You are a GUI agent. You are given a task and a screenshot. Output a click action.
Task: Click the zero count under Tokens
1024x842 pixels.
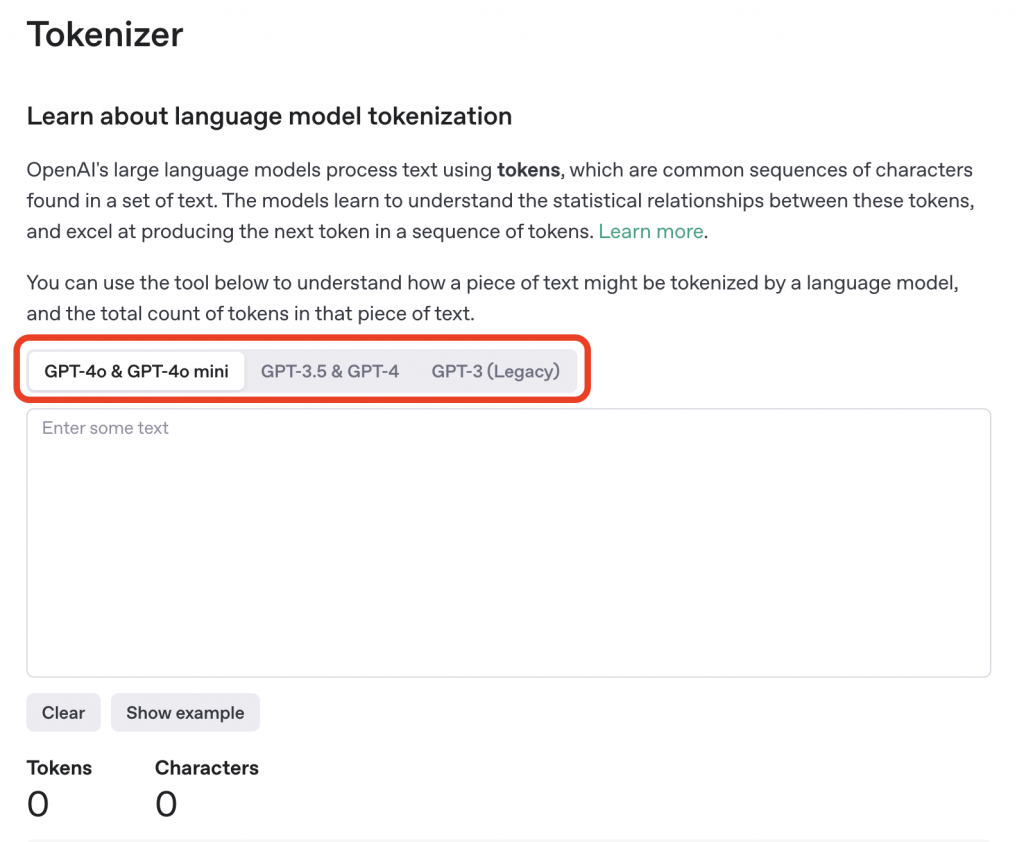38,804
